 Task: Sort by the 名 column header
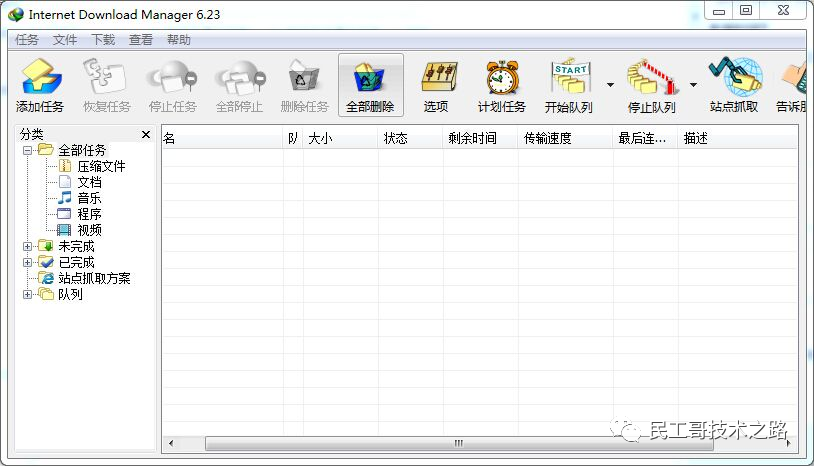tap(222, 139)
